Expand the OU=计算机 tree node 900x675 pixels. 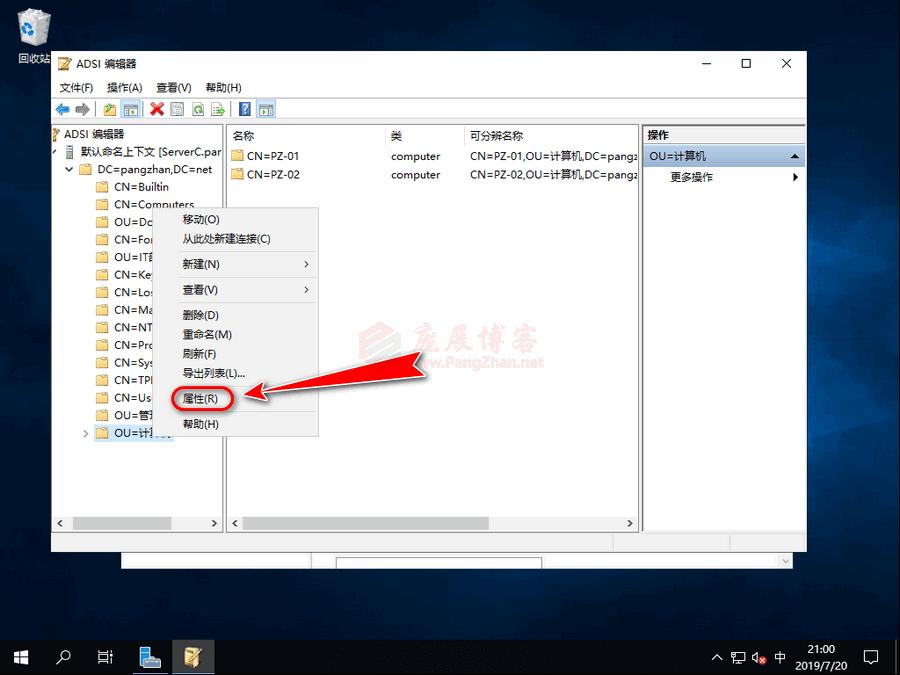pos(85,433)
